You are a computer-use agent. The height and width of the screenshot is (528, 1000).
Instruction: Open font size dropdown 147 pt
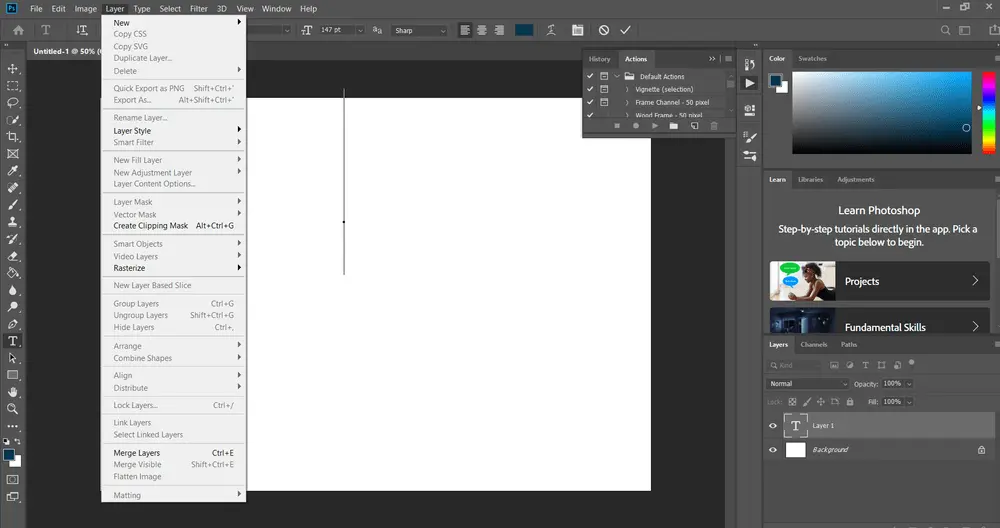tap(360, 30)
